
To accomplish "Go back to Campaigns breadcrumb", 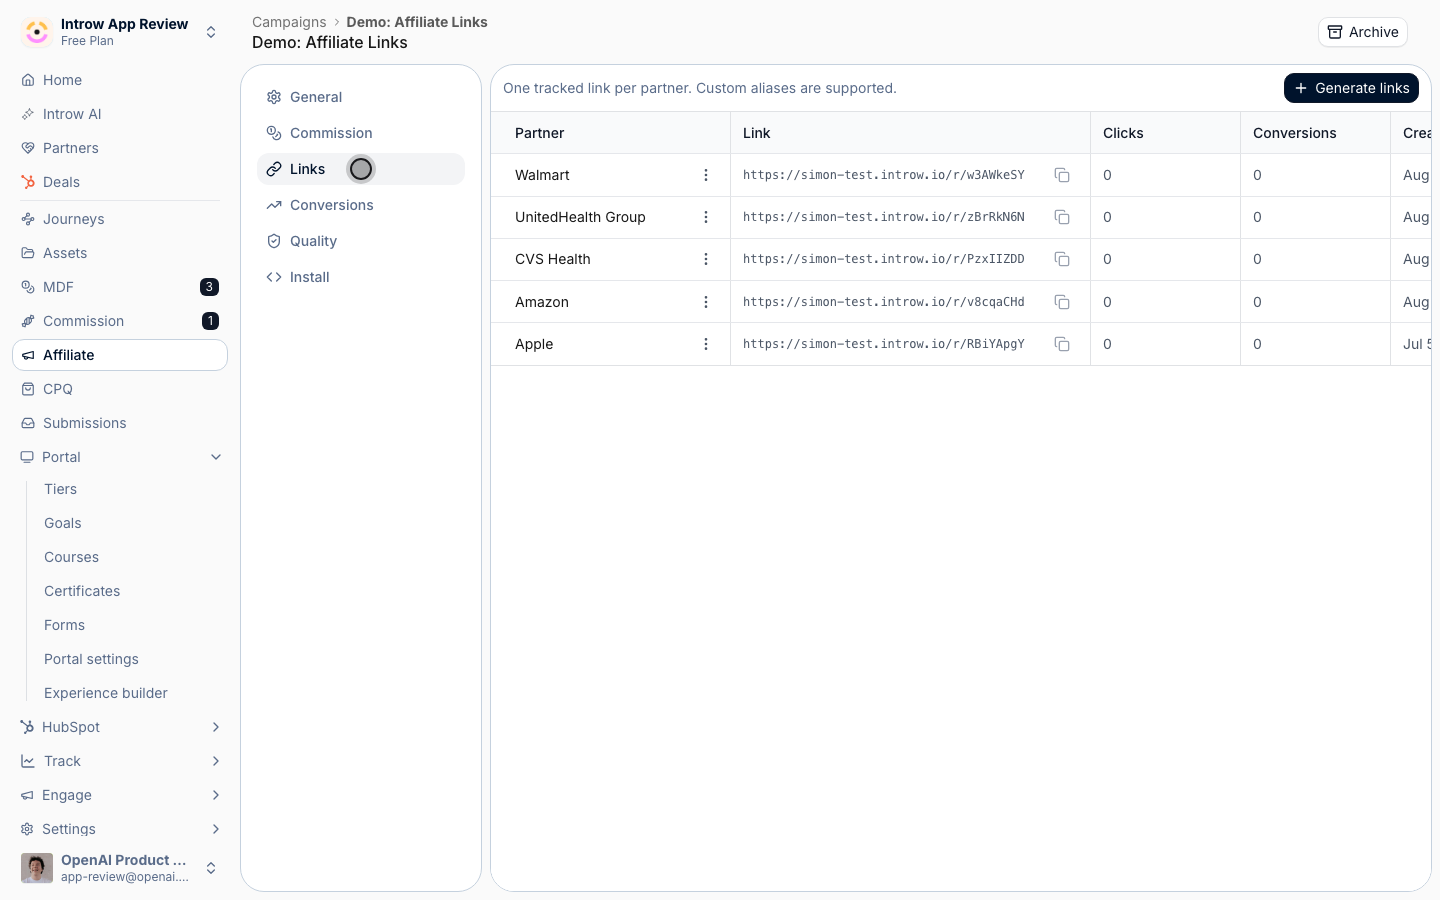I will [x=289, y=22].
